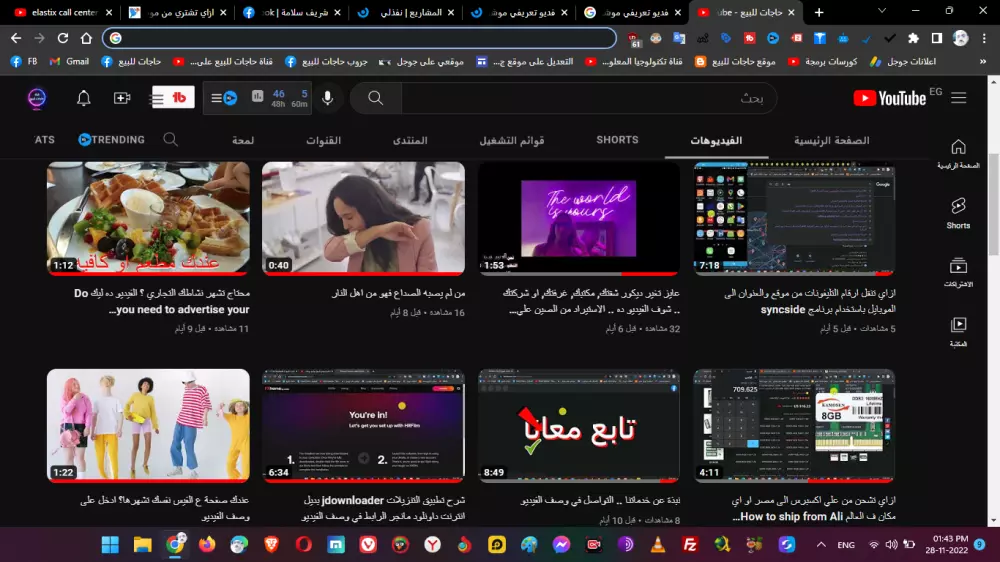
Task: Play the 8GB RAM video 4:11
Action: 794,425
